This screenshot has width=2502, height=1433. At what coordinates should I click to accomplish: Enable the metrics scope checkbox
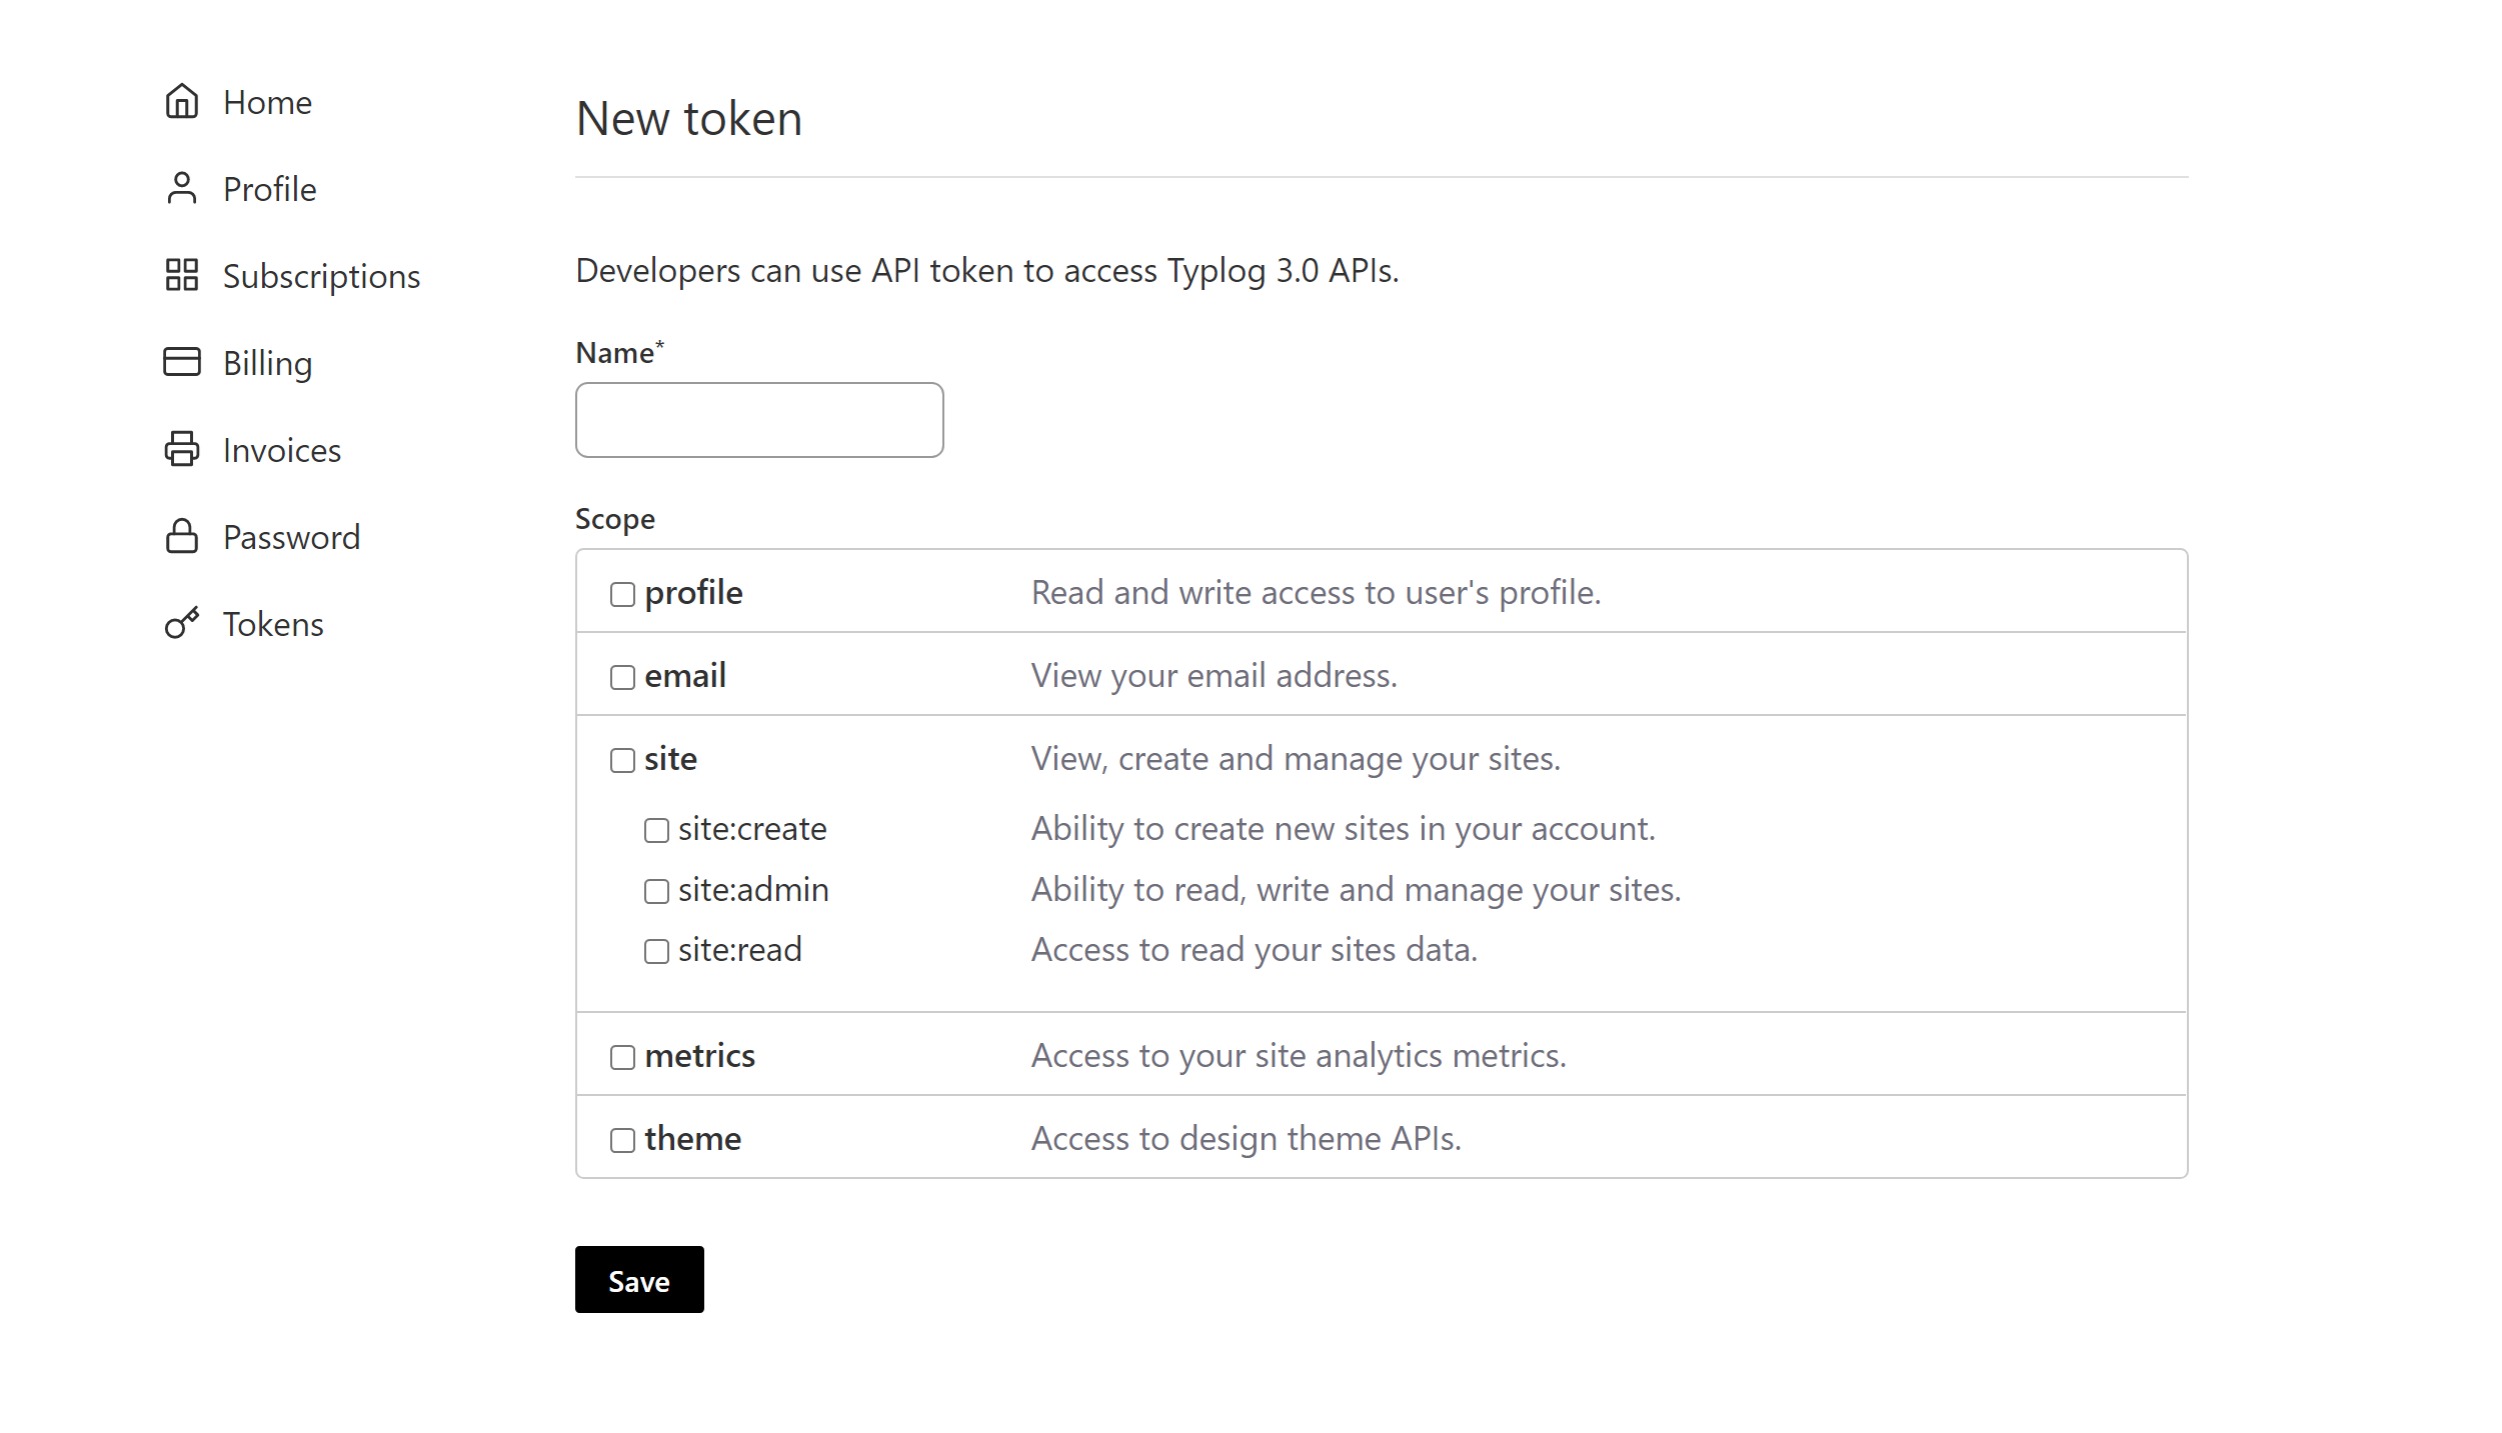[620, 1055]
